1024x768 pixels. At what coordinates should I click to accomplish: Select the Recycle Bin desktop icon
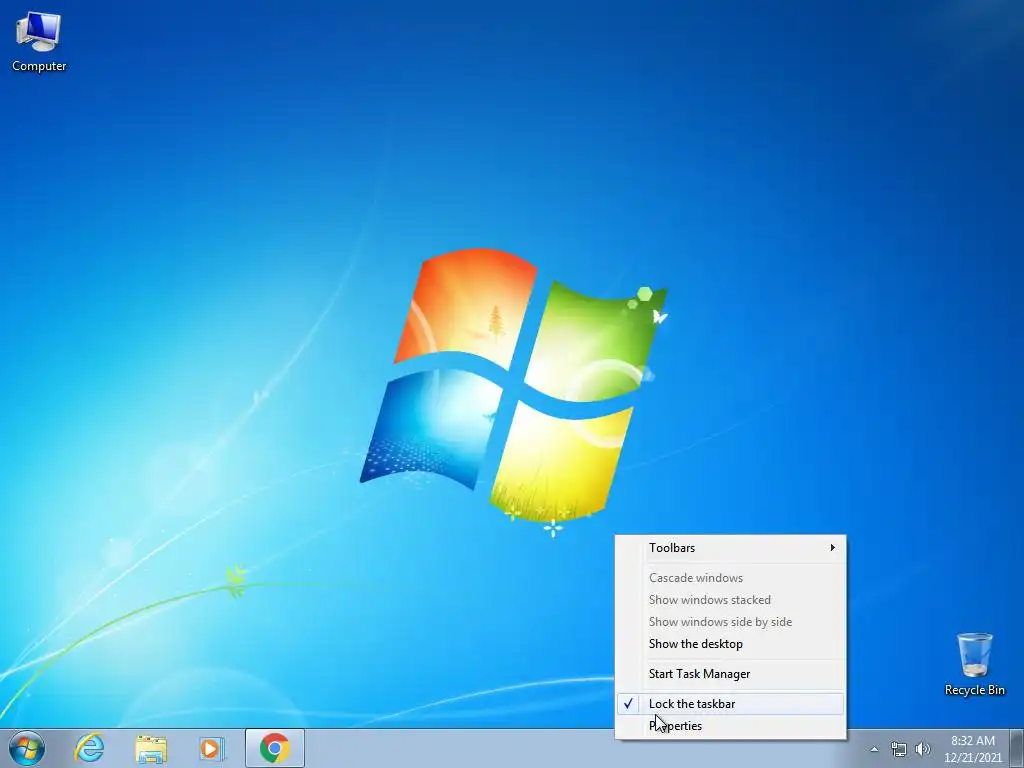click(974, 664)
